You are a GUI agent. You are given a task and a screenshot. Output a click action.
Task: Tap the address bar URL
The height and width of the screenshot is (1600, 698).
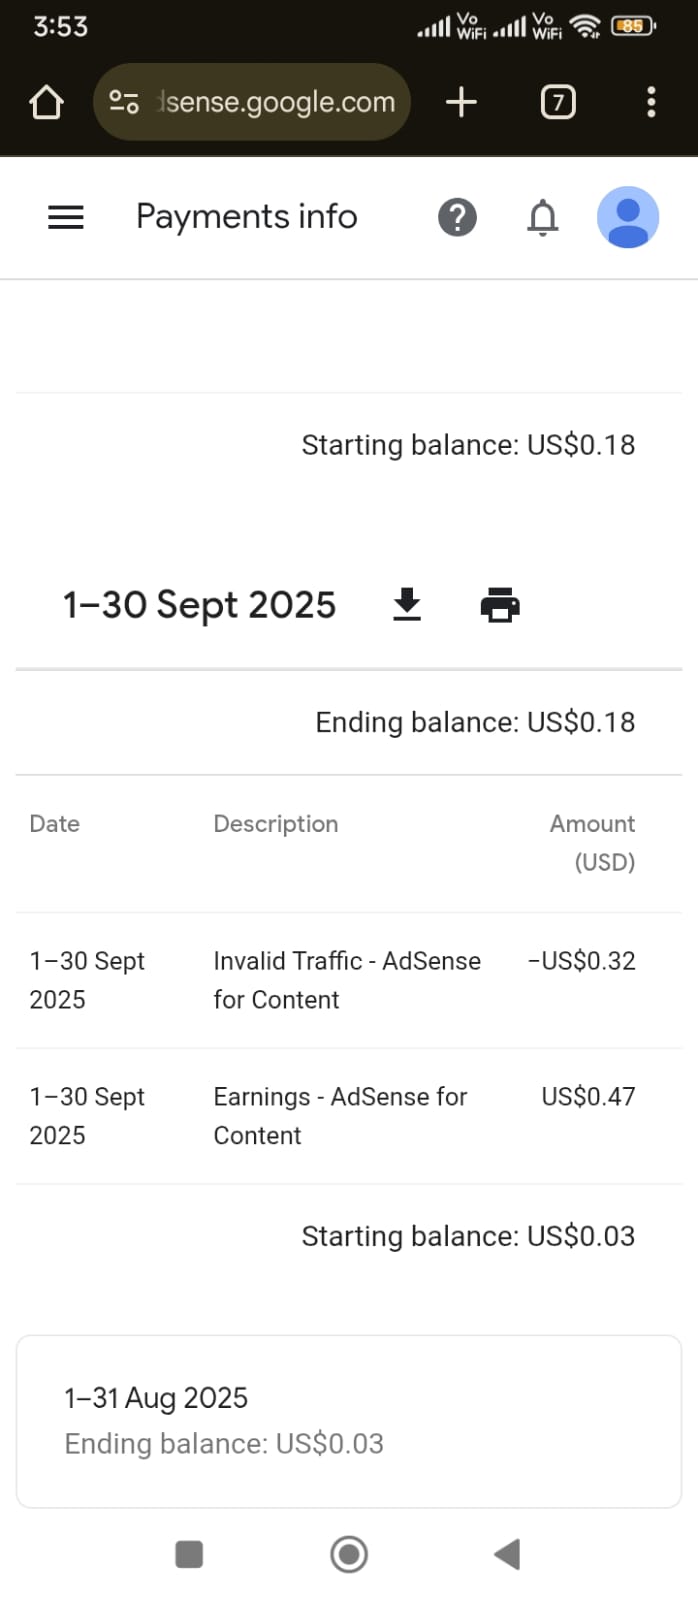click(x=278, y=102)
